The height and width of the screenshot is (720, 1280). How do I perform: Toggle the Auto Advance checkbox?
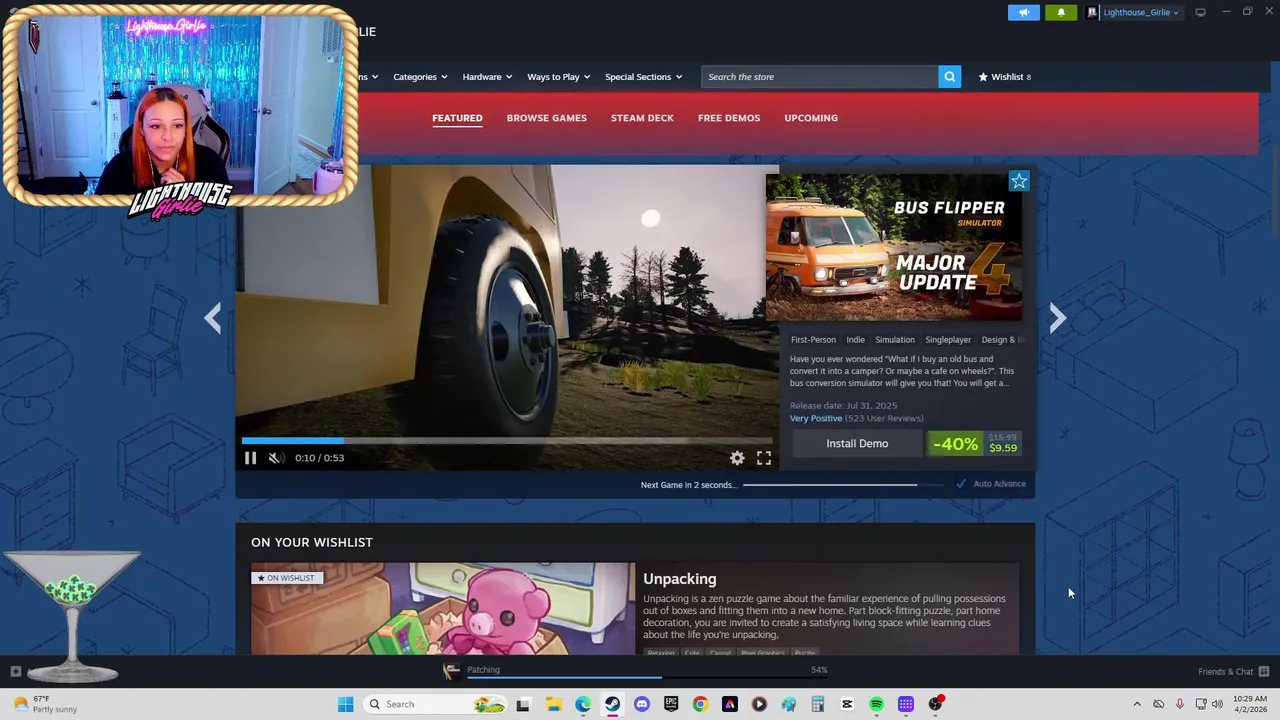(961, 484)
